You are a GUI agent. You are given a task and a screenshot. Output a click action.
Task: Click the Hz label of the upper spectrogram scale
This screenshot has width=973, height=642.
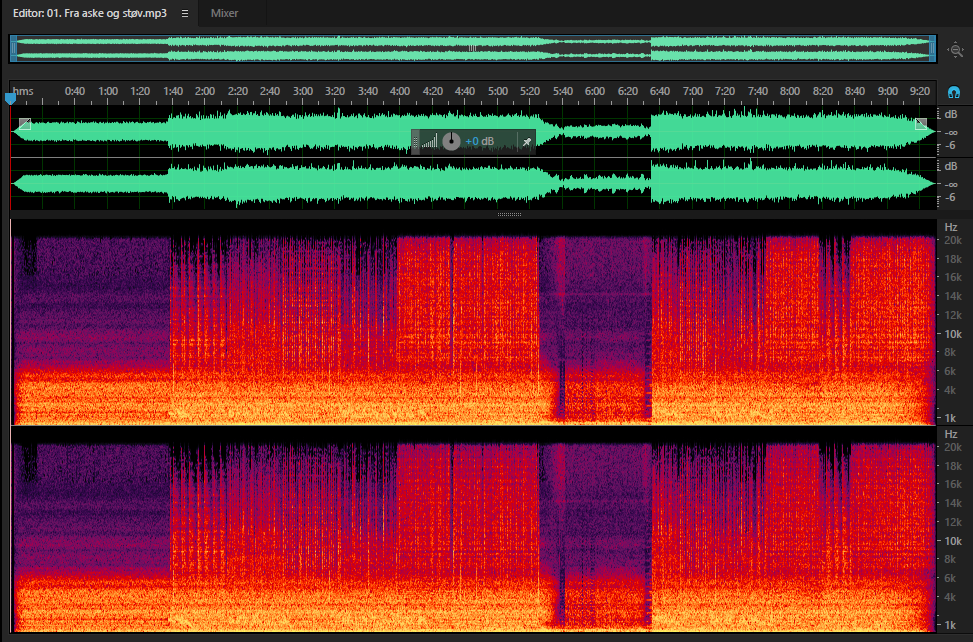[951, 227]
